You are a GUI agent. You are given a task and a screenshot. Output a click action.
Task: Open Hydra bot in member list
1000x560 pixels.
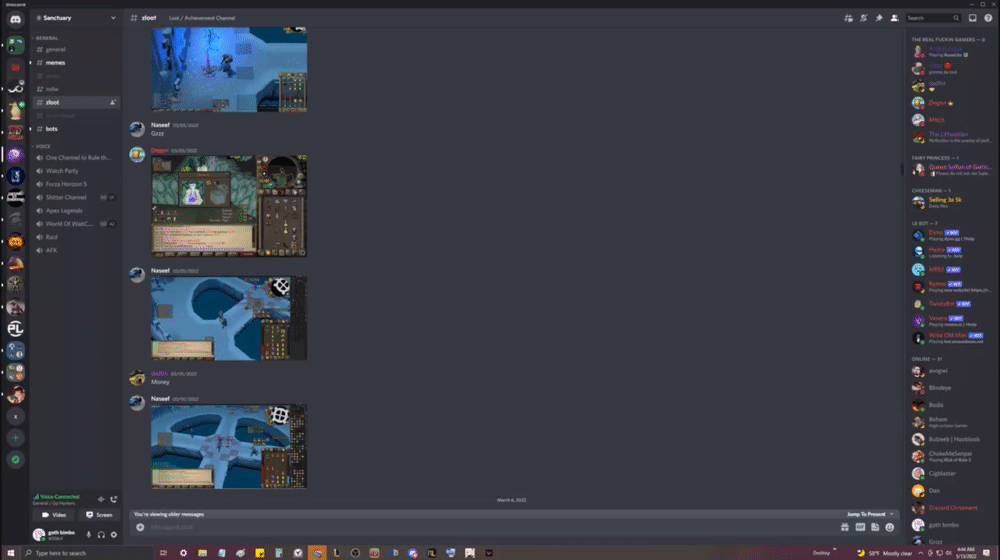[950, 252]
